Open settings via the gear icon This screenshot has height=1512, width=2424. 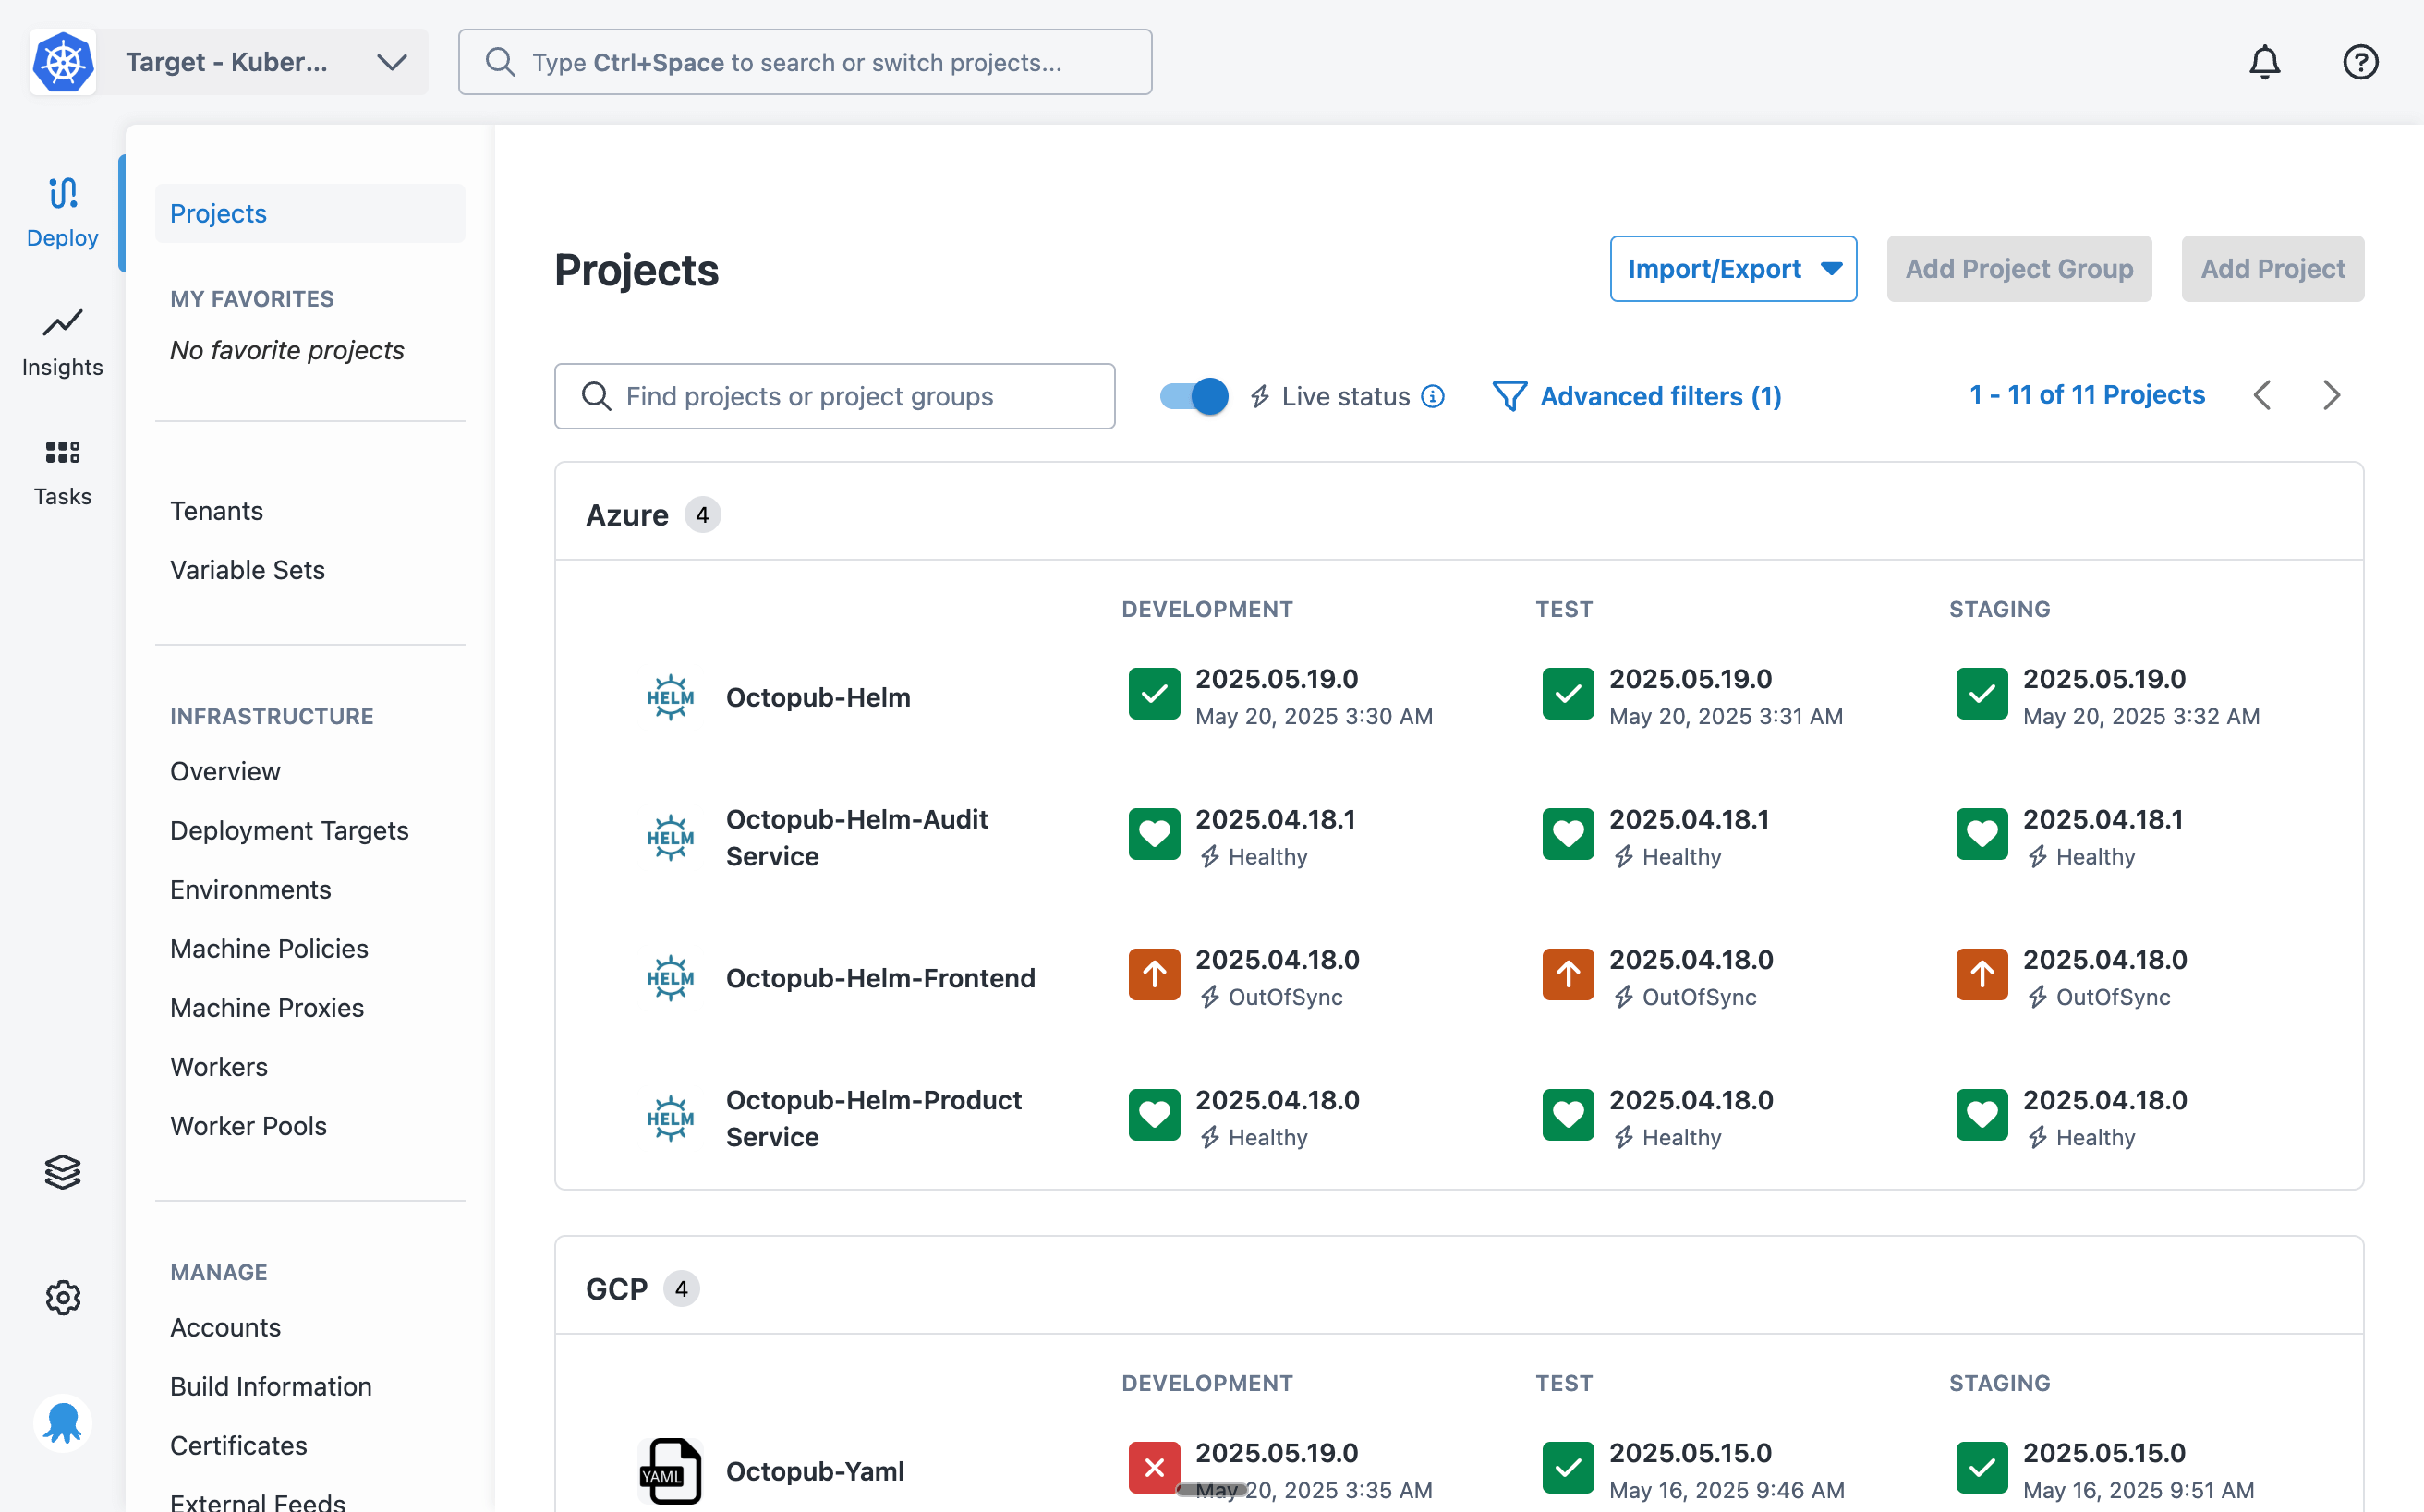pyautogui.click(x=62, y=1297)
